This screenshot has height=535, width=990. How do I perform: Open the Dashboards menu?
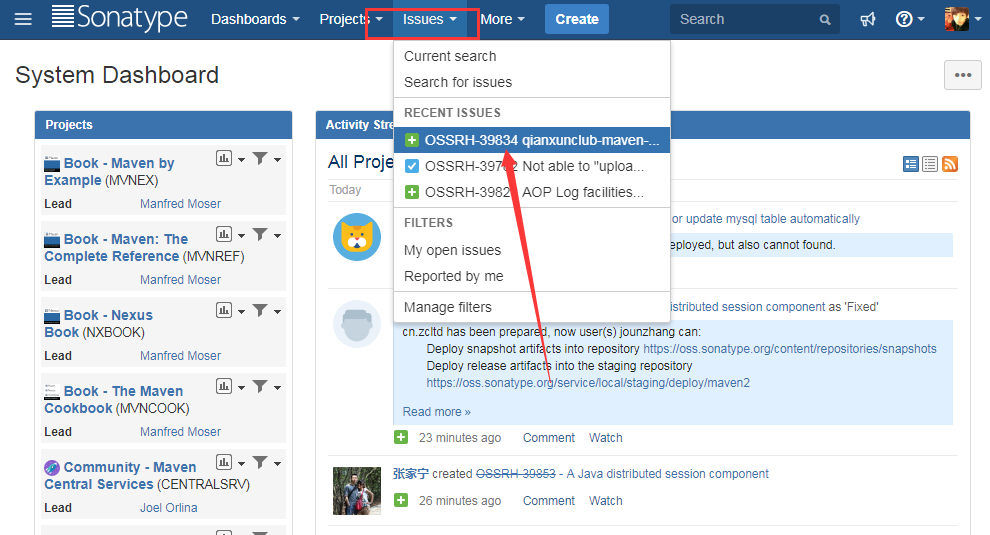[255, 20]
